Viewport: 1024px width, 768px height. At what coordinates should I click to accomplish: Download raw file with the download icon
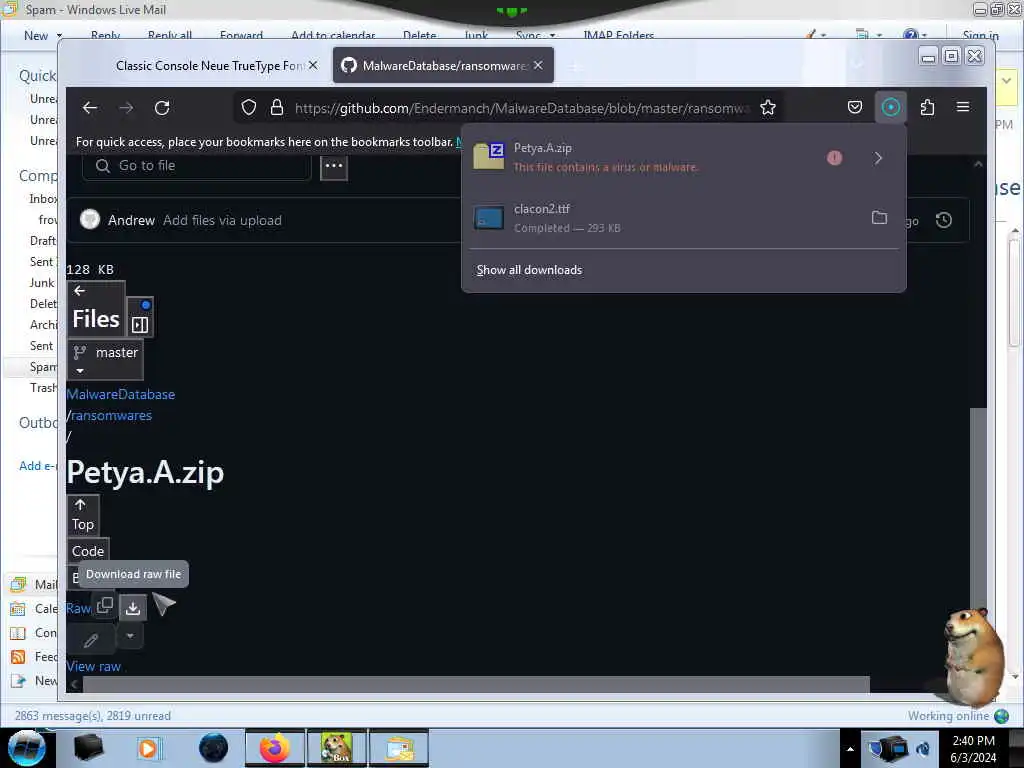click(133, 609)
